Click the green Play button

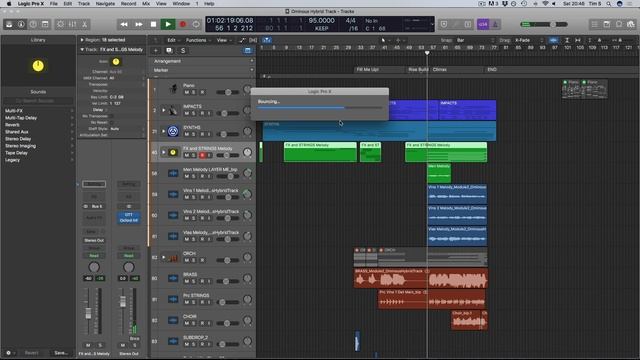[x=168, y=24]
